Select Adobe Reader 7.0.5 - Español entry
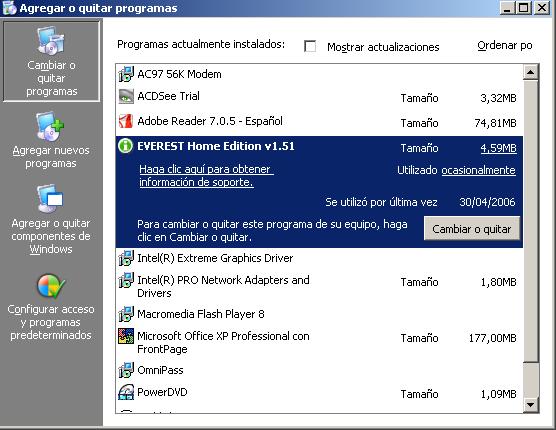 (319, 122)
